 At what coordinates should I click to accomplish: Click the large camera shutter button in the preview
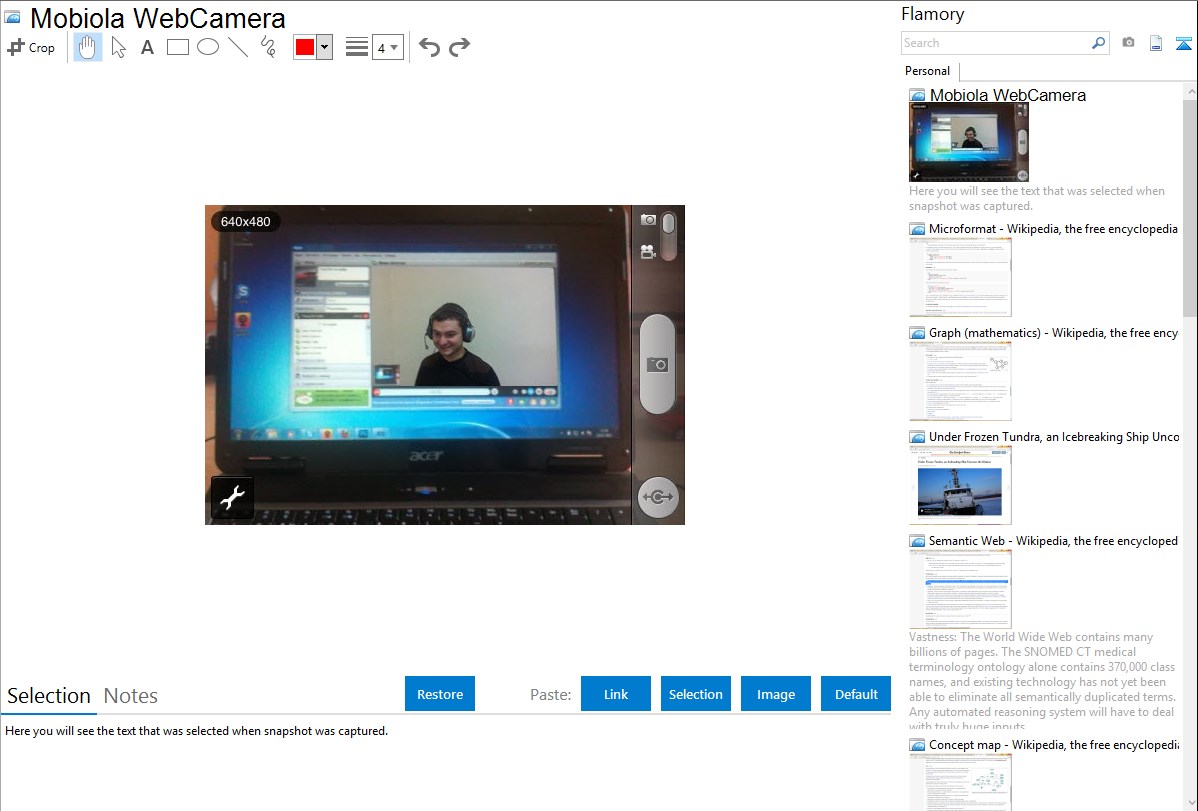[x=657, y=365]
